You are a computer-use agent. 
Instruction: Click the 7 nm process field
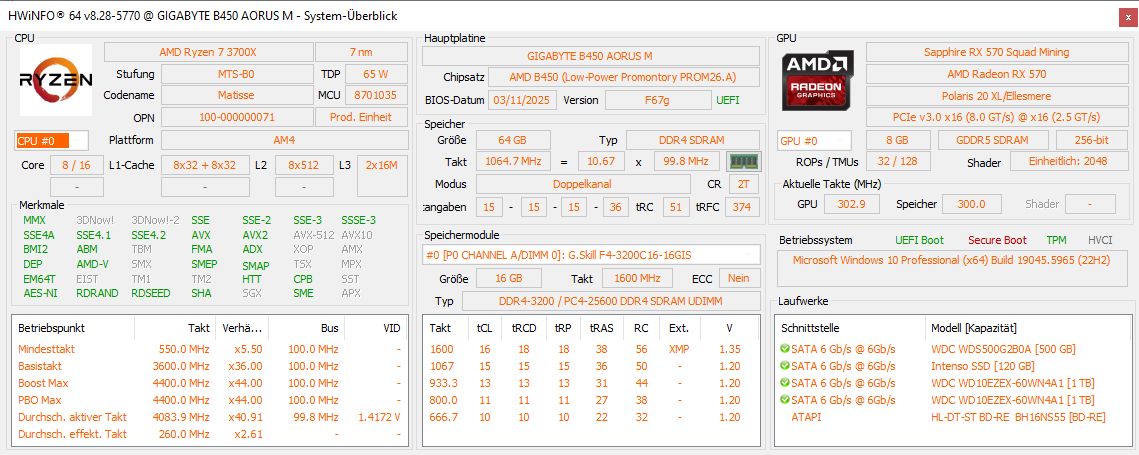pyautogui.click(x=361, y=52)
